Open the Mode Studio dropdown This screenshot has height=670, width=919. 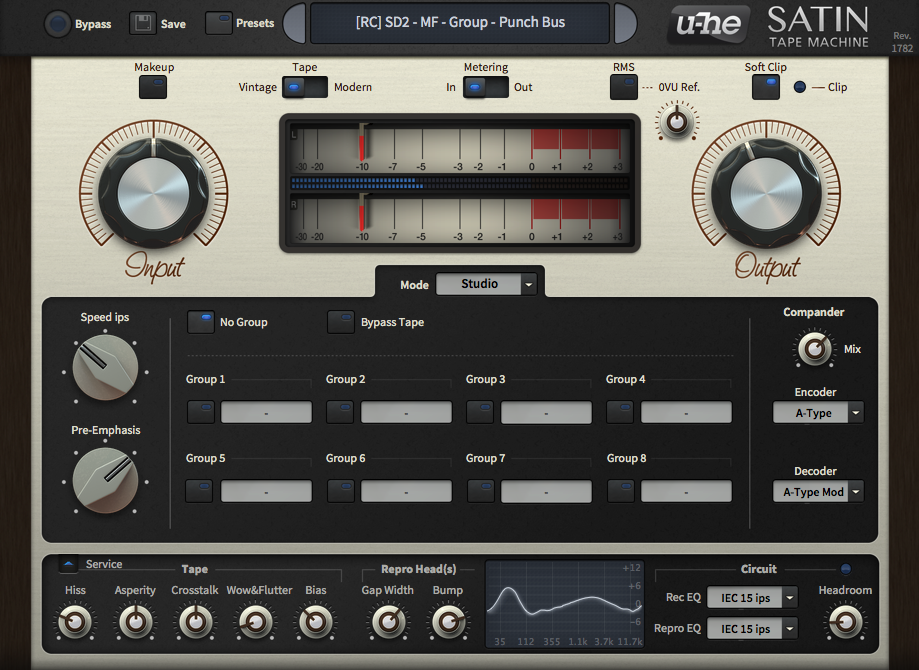click(x=487, y=284)
